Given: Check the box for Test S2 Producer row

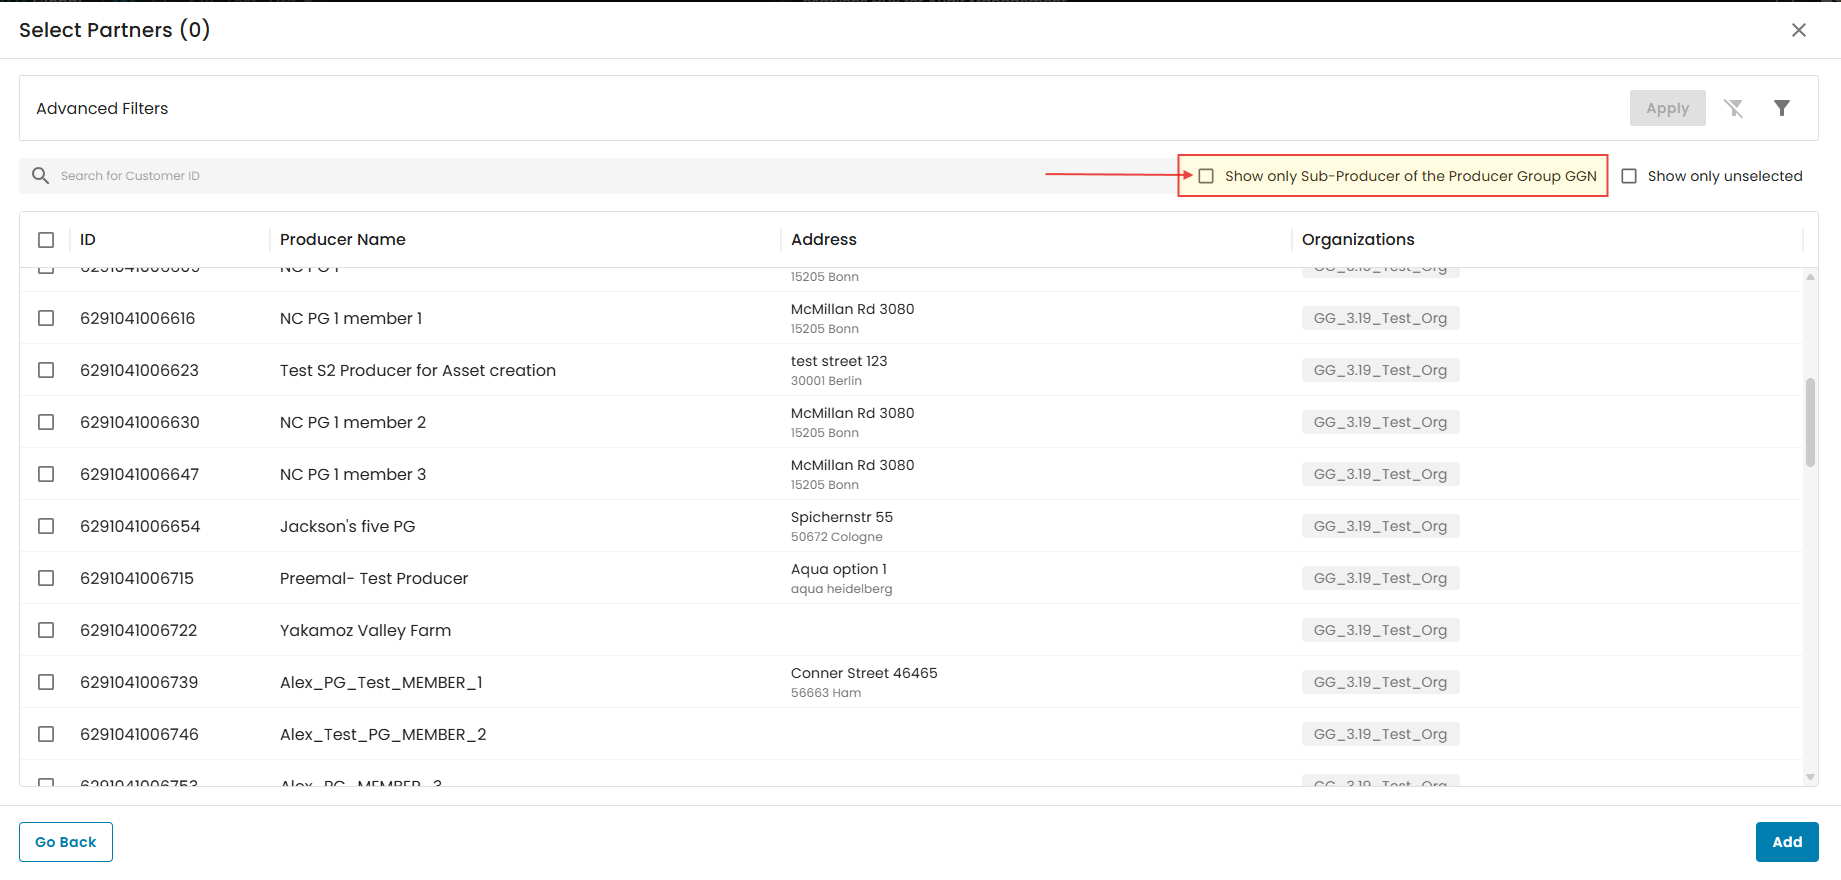Looking at the screenshot, I should pos(46,370).
